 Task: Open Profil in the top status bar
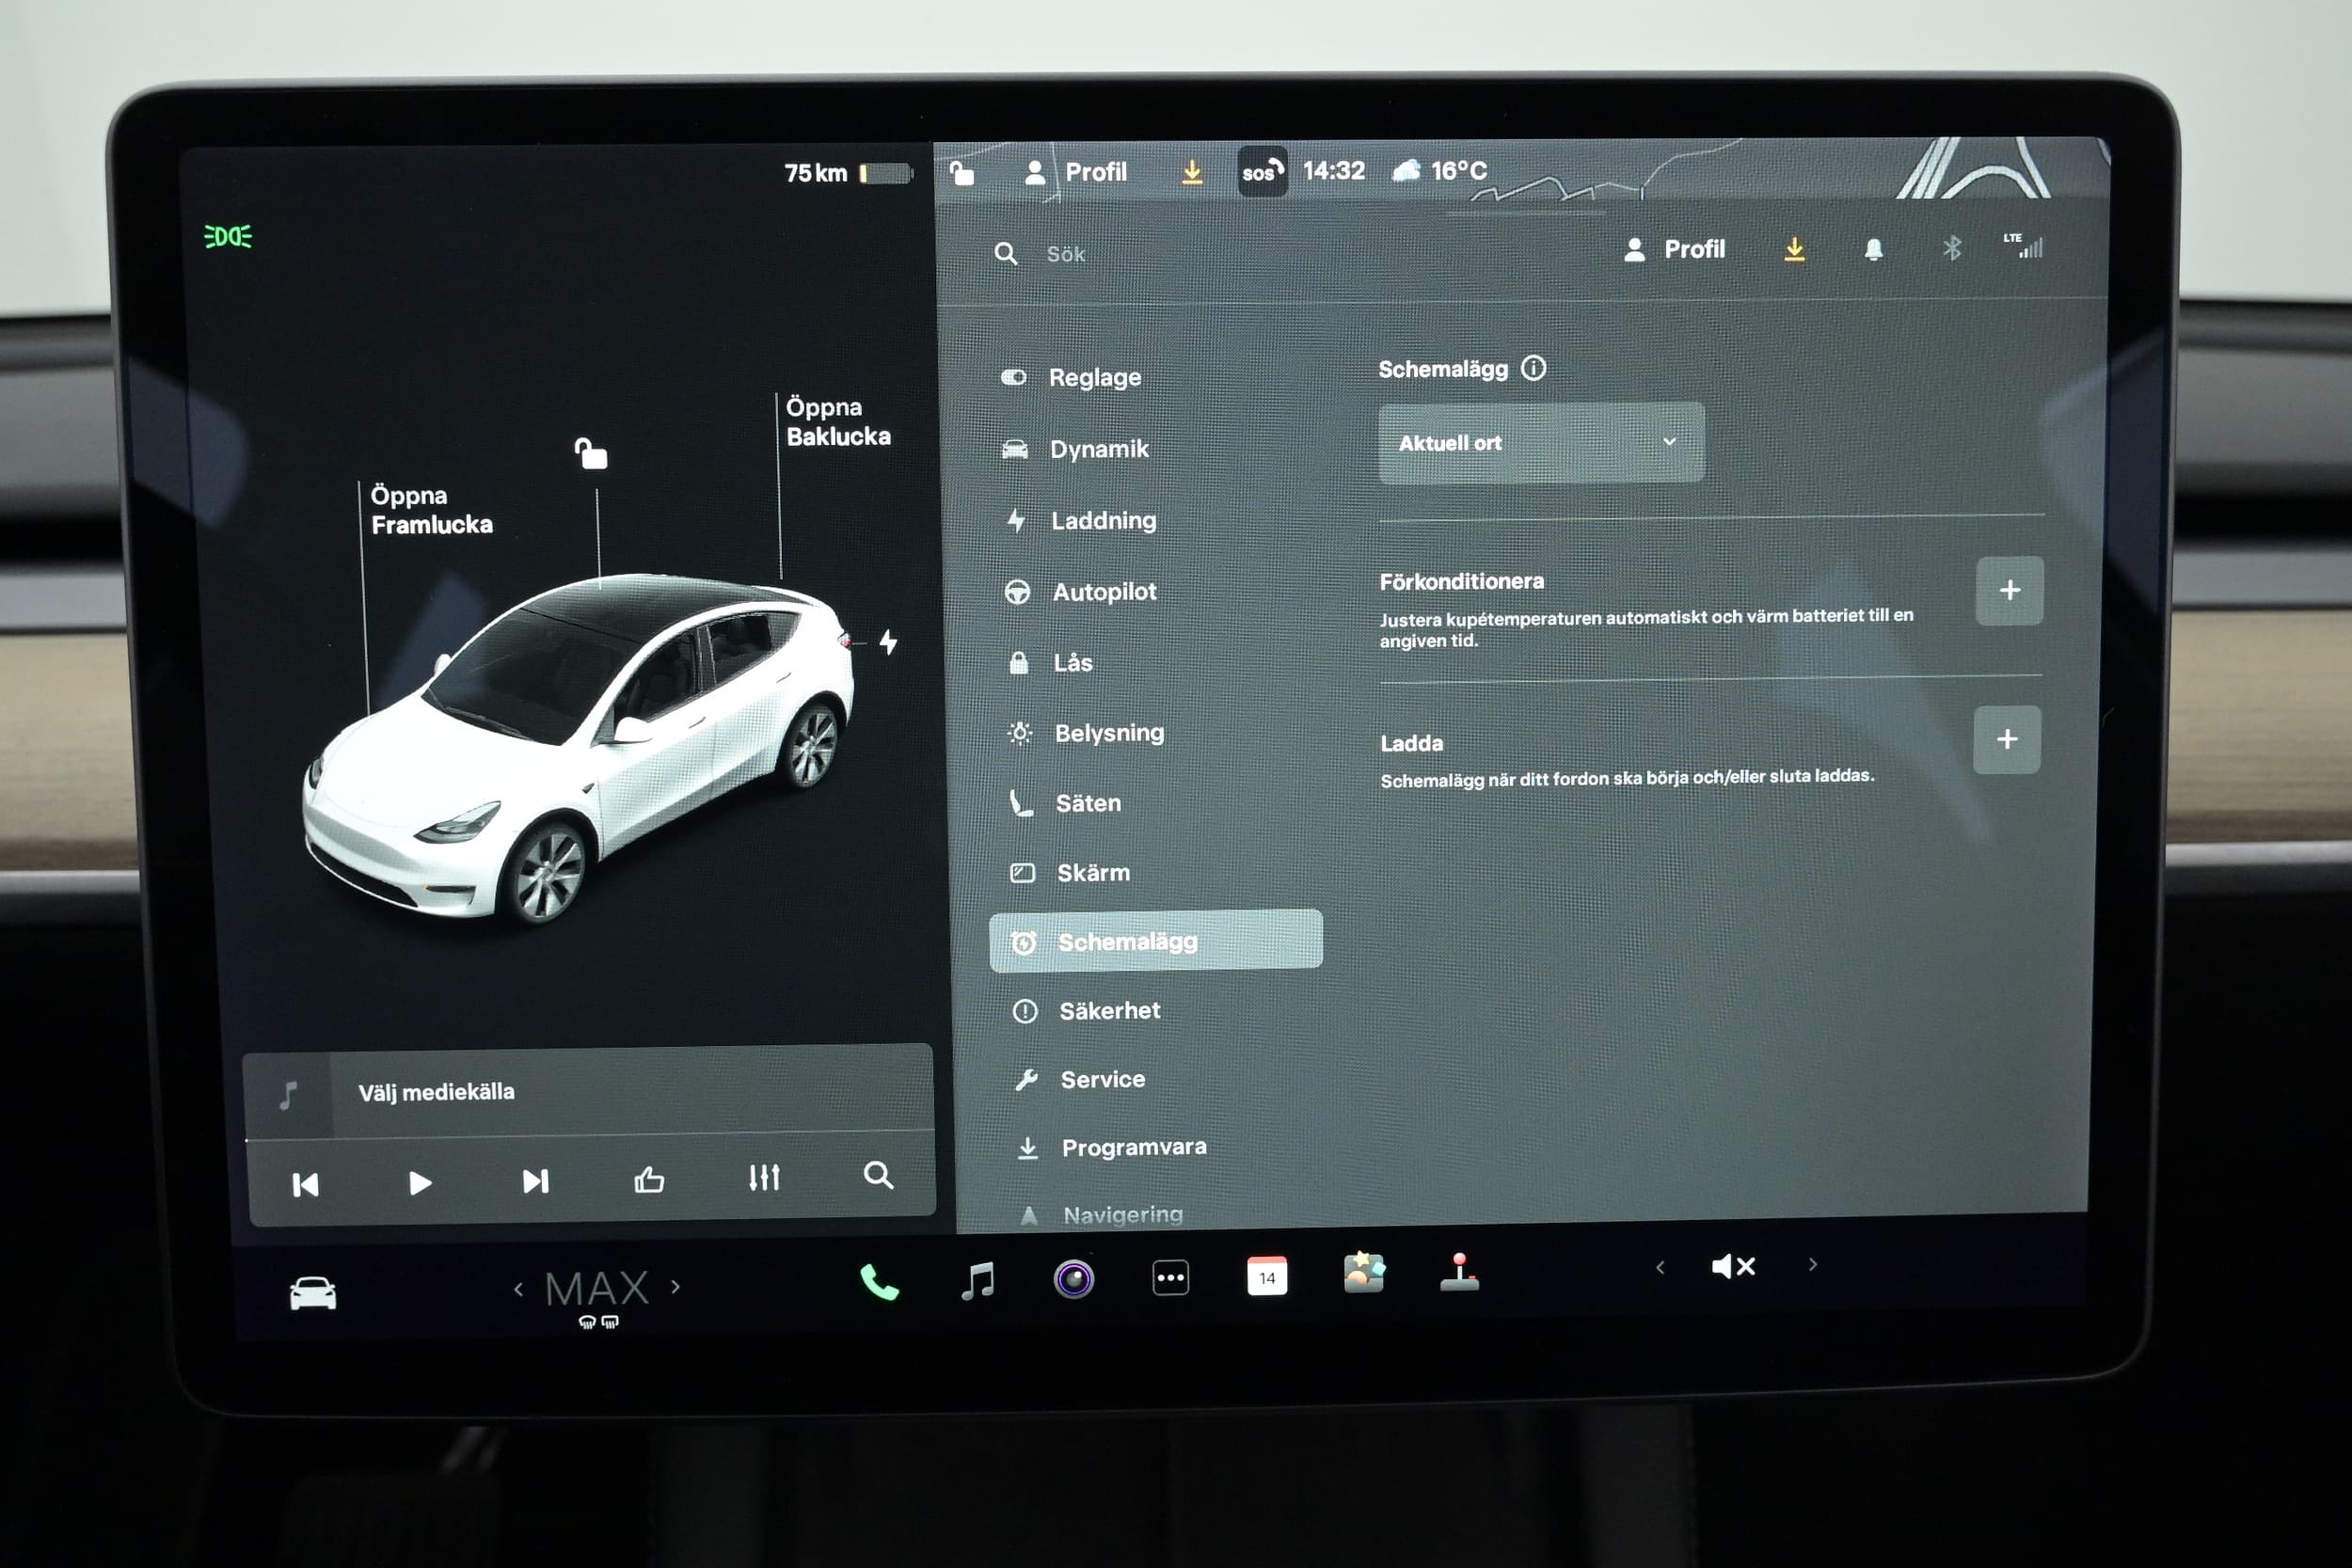click(x=1076, y=172)
